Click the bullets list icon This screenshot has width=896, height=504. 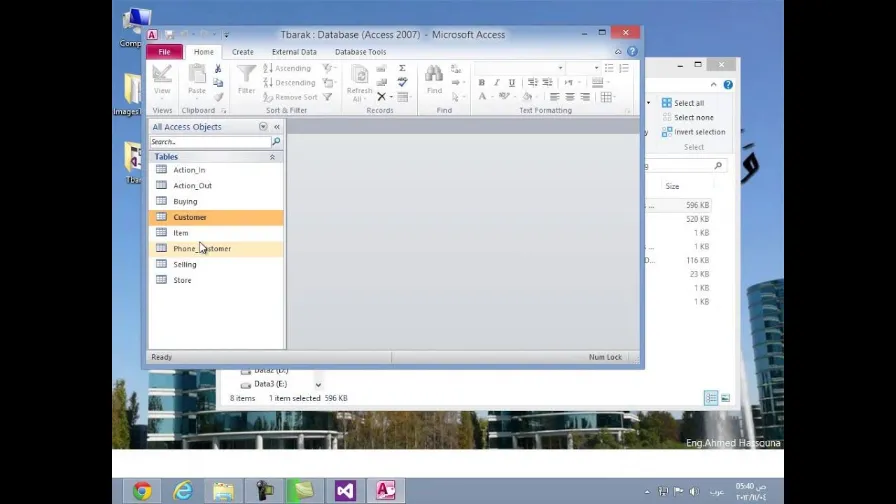click(x=609, y=68)
